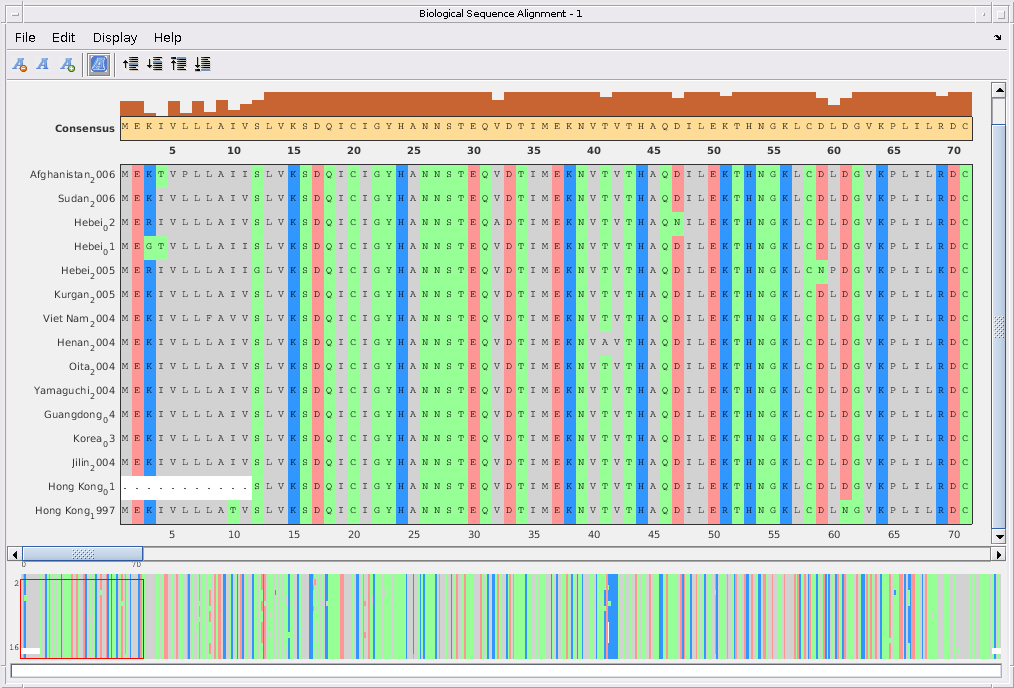Image resolution: width=1014 pixels, height=688 pixels.
Task: Select the Sudan 2006 sequence label
Action: point(86,199)
